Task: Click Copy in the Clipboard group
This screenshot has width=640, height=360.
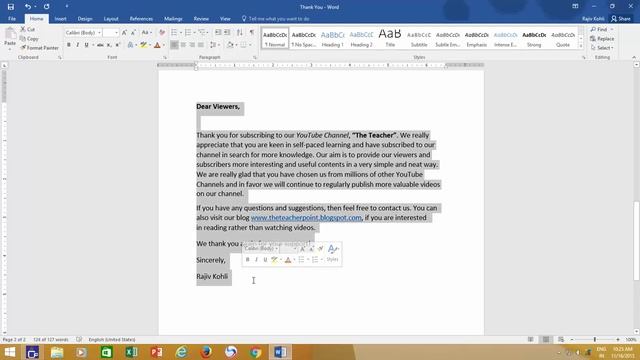Action: 29,39
